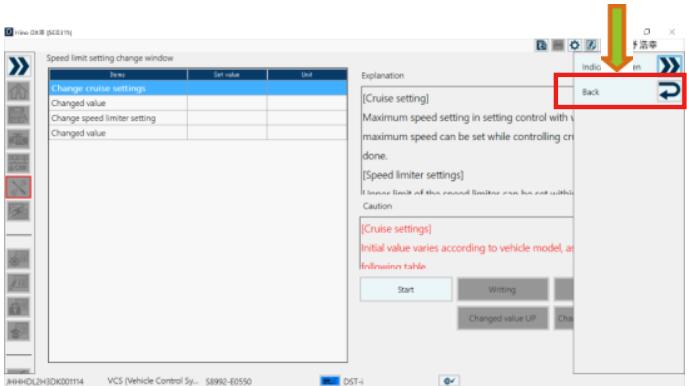Click the Back return-arrow icon

point(669,92)
